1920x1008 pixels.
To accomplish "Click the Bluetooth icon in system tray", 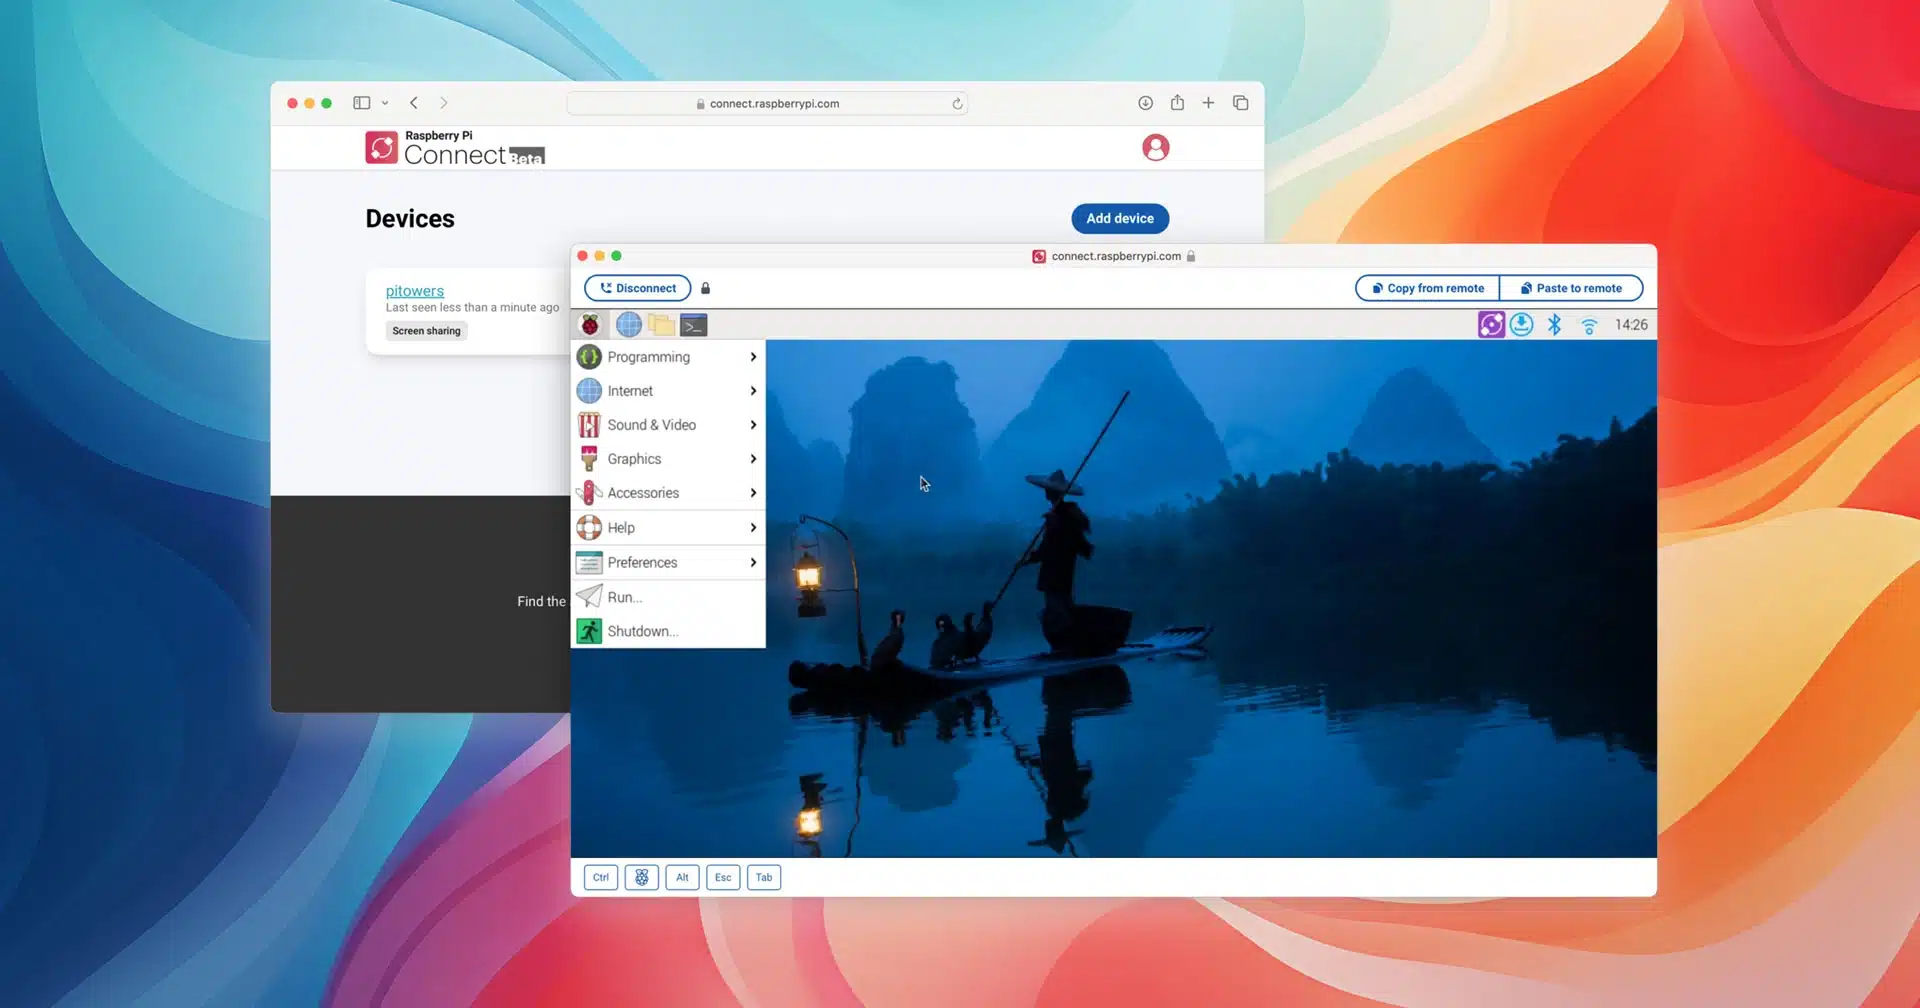I will (1554, 325).
